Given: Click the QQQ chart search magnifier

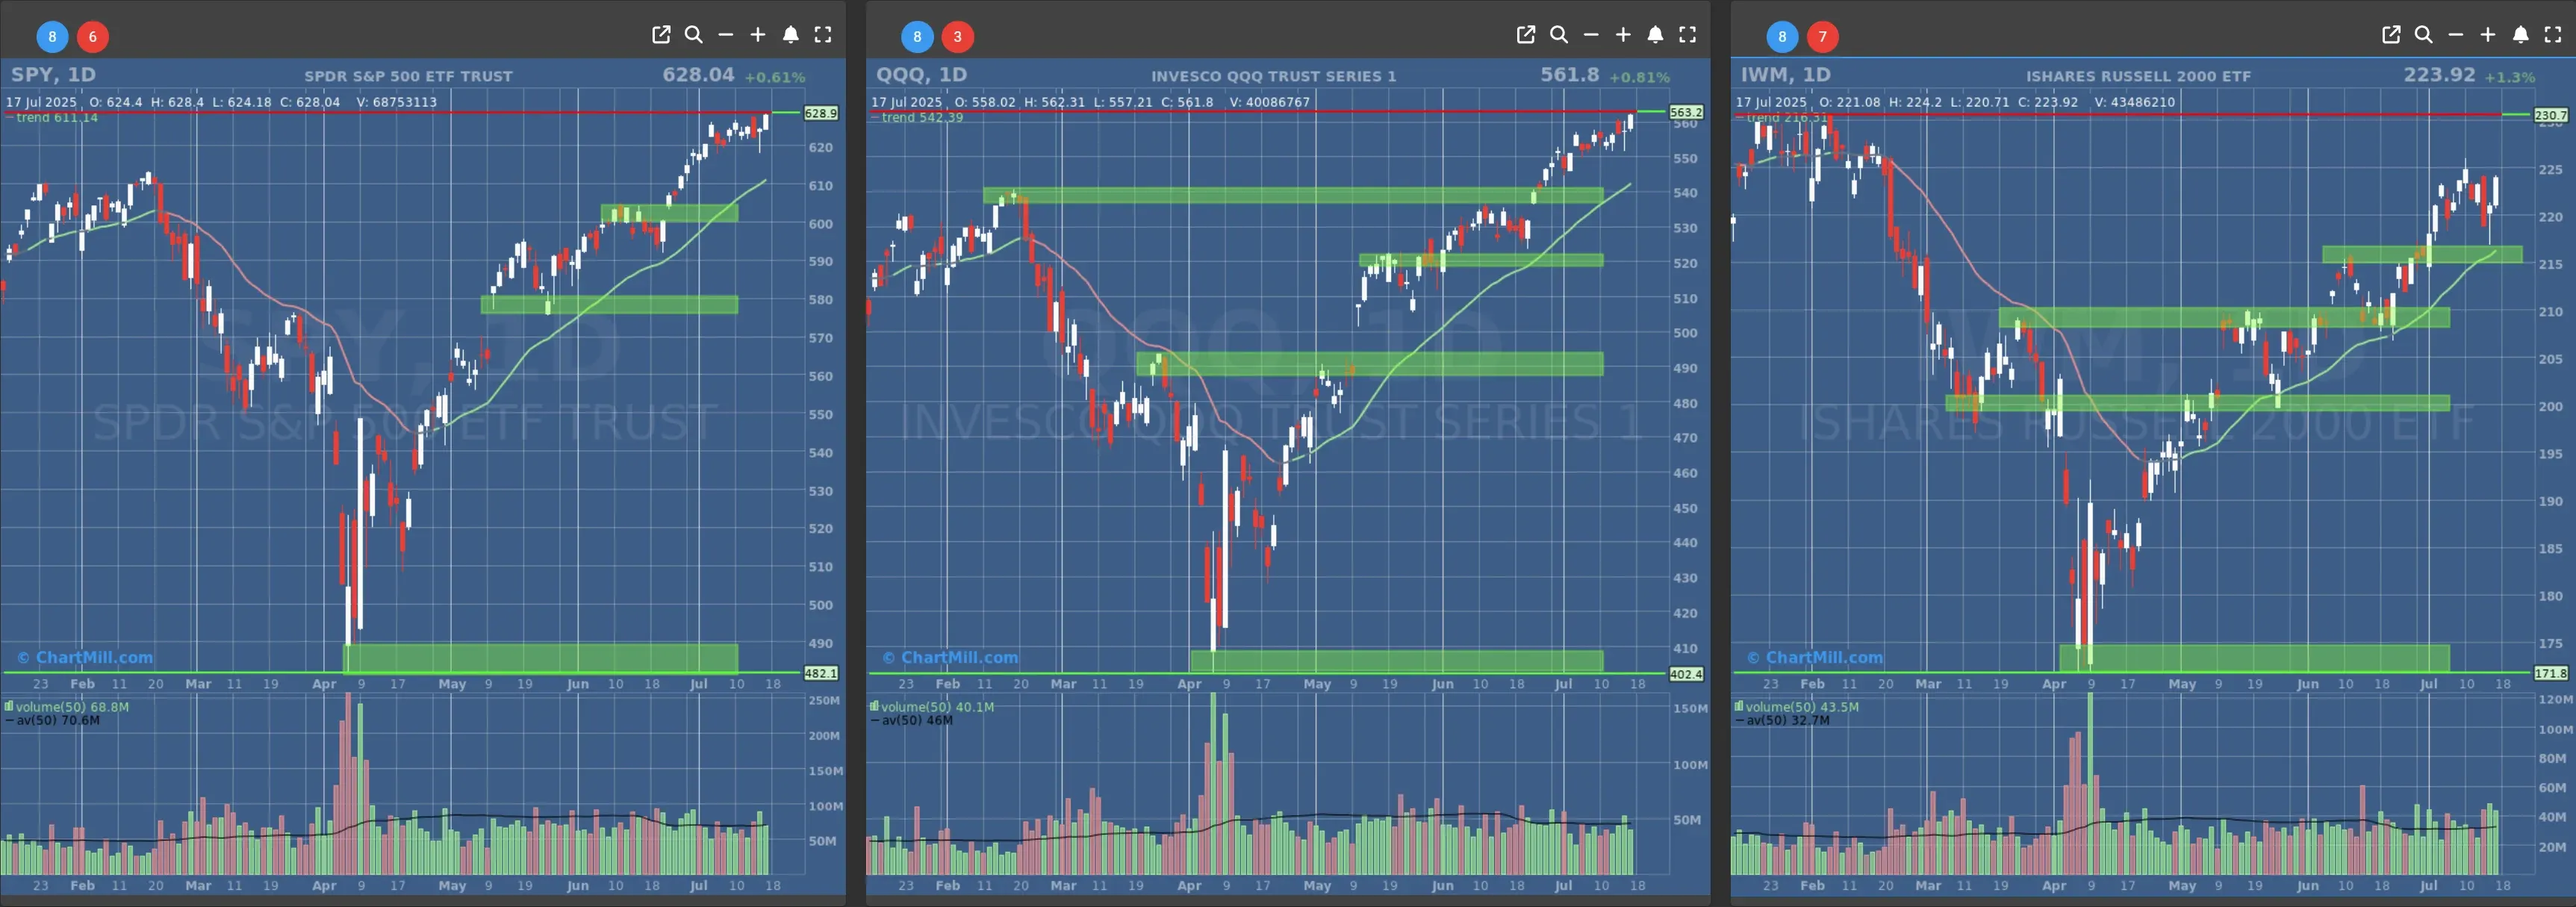Looking at the screenshot, I should click(1558, 35).
